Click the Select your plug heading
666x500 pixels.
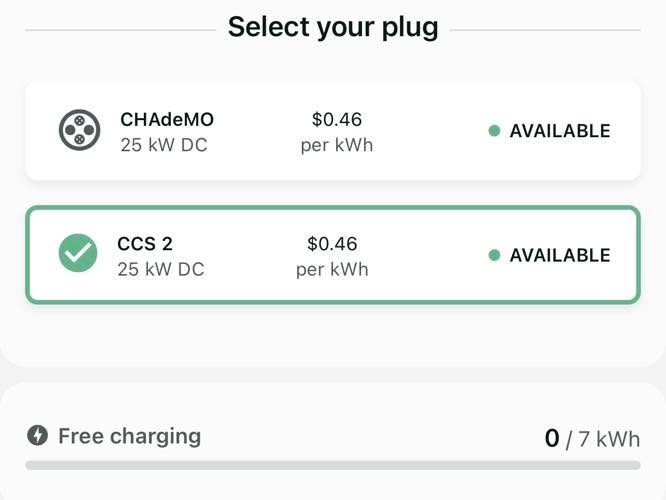(333, 27)
